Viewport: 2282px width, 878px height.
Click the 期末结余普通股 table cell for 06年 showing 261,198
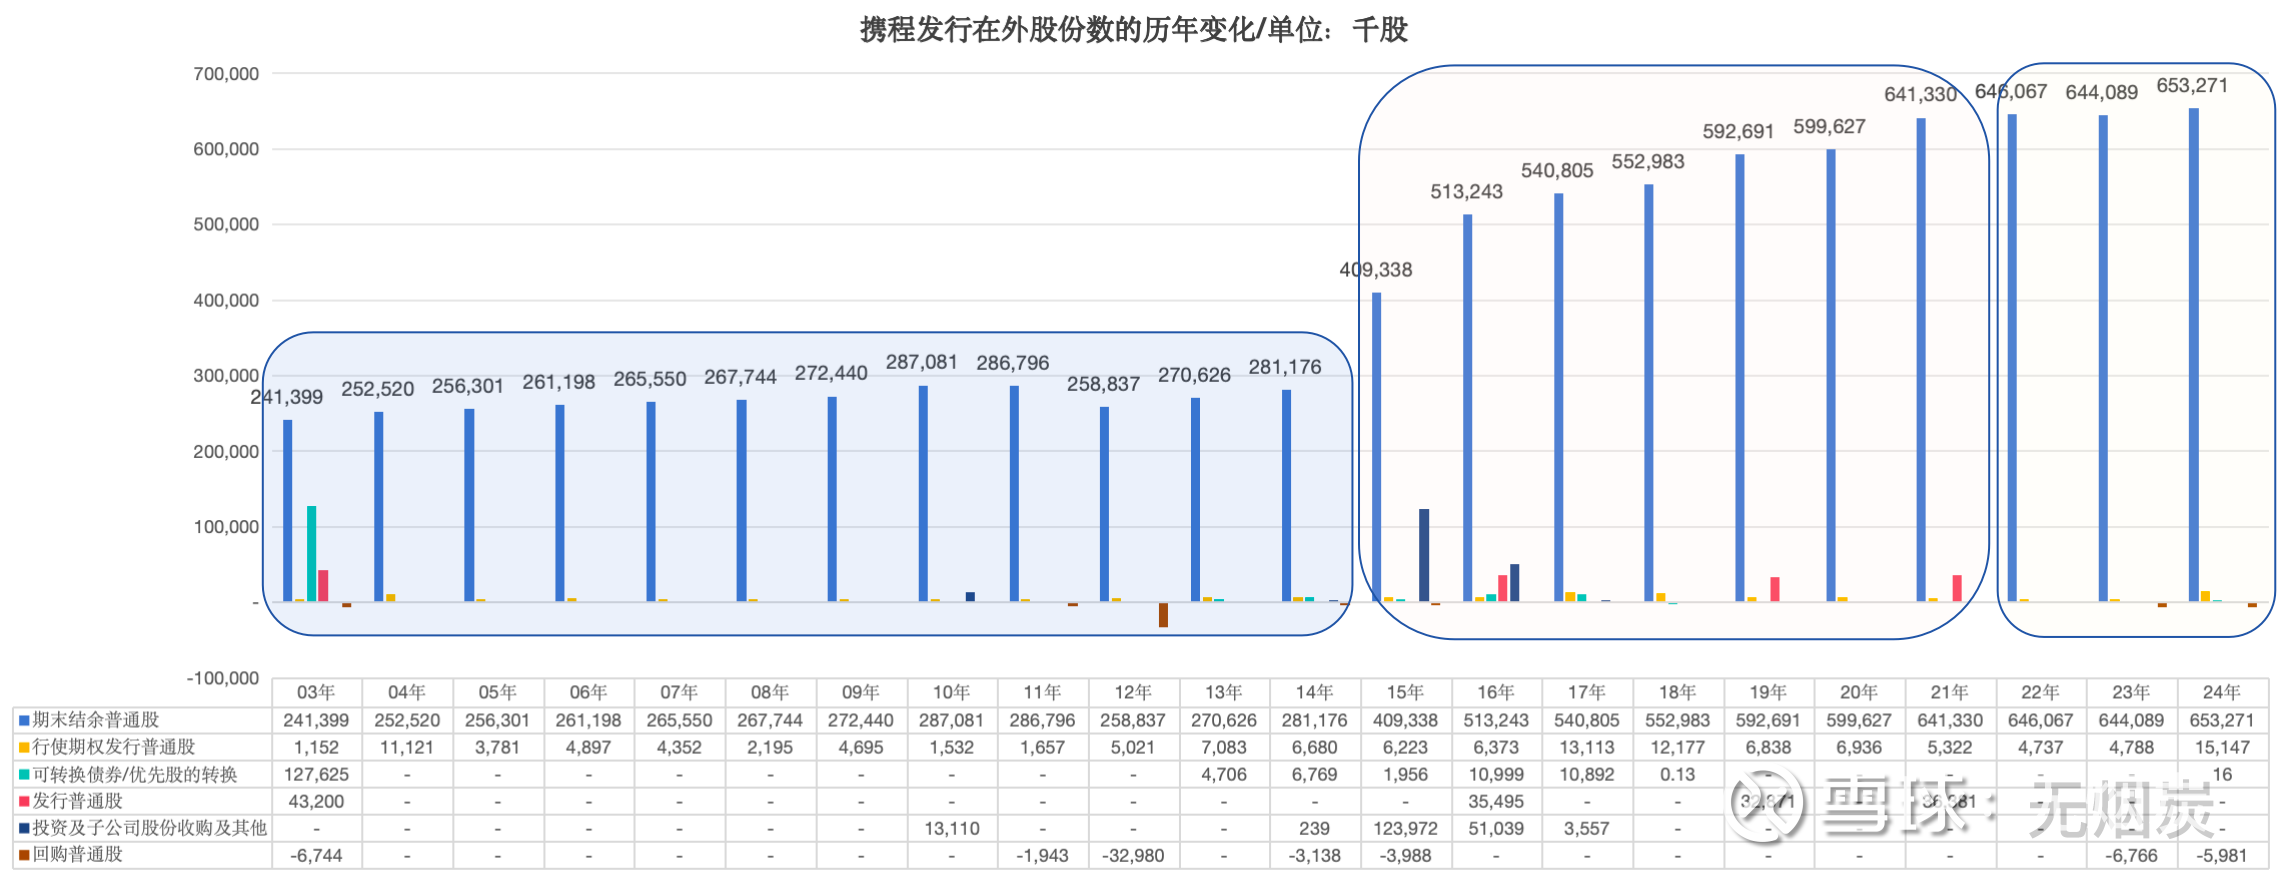click(x=588, y=720)
